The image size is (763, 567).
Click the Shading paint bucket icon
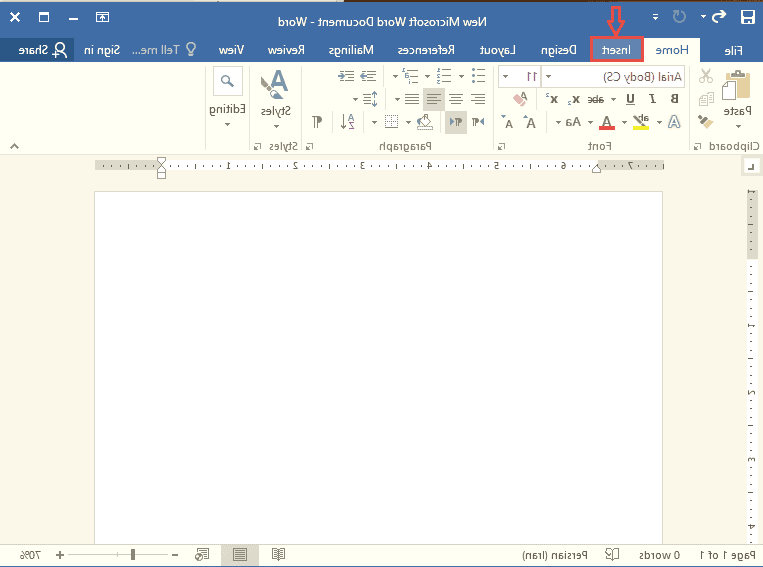point(425,122)
